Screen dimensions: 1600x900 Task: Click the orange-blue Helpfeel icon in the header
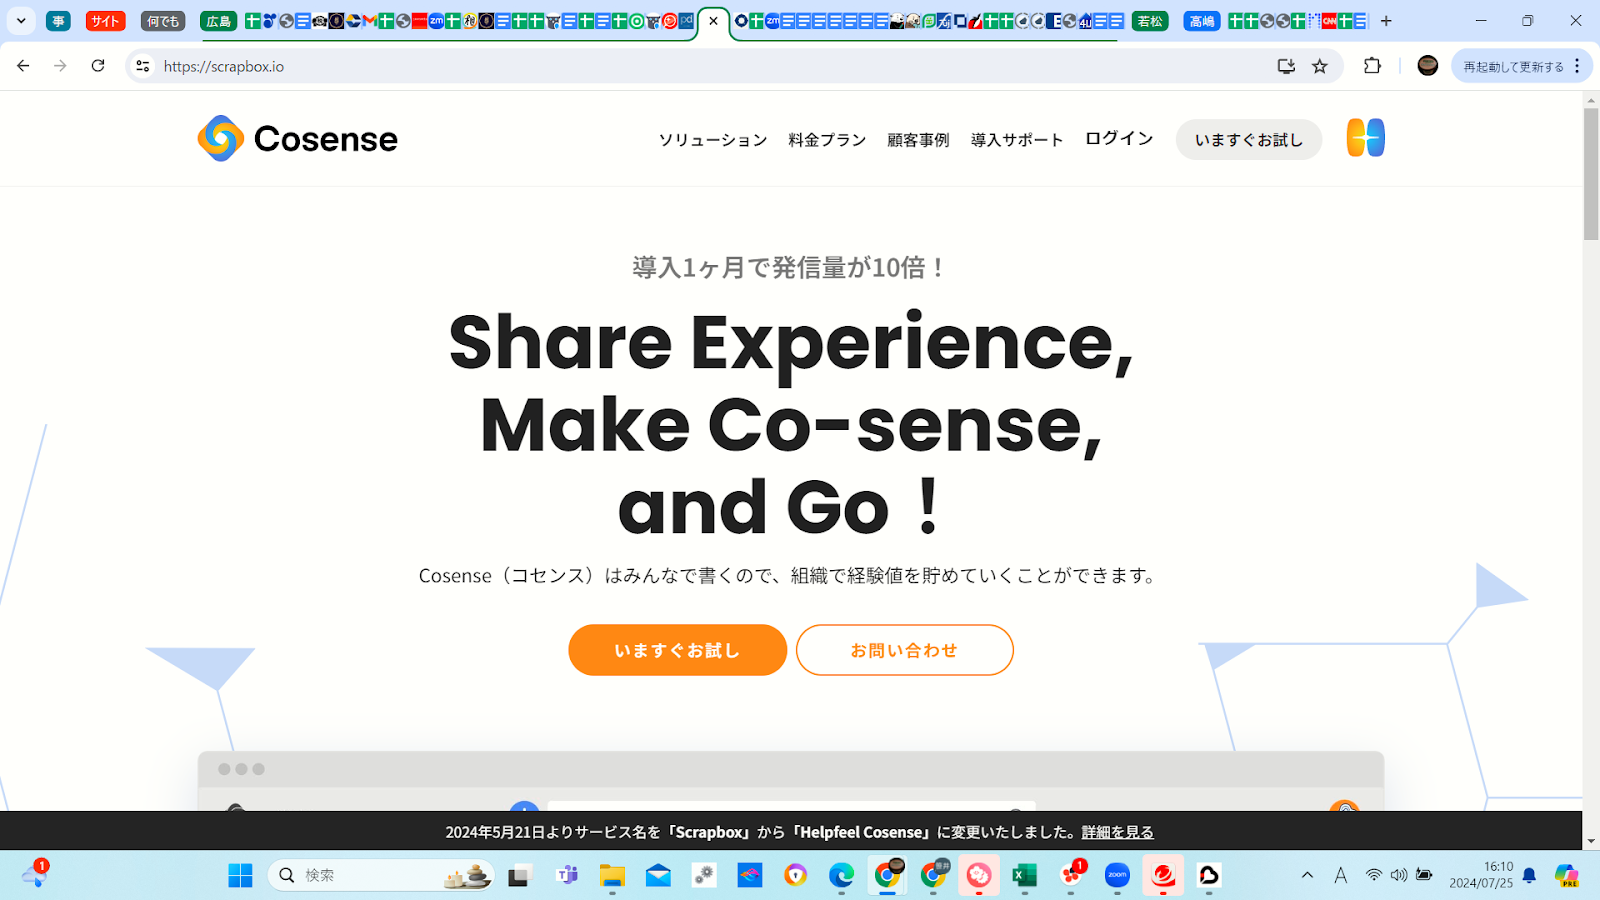1365,138
